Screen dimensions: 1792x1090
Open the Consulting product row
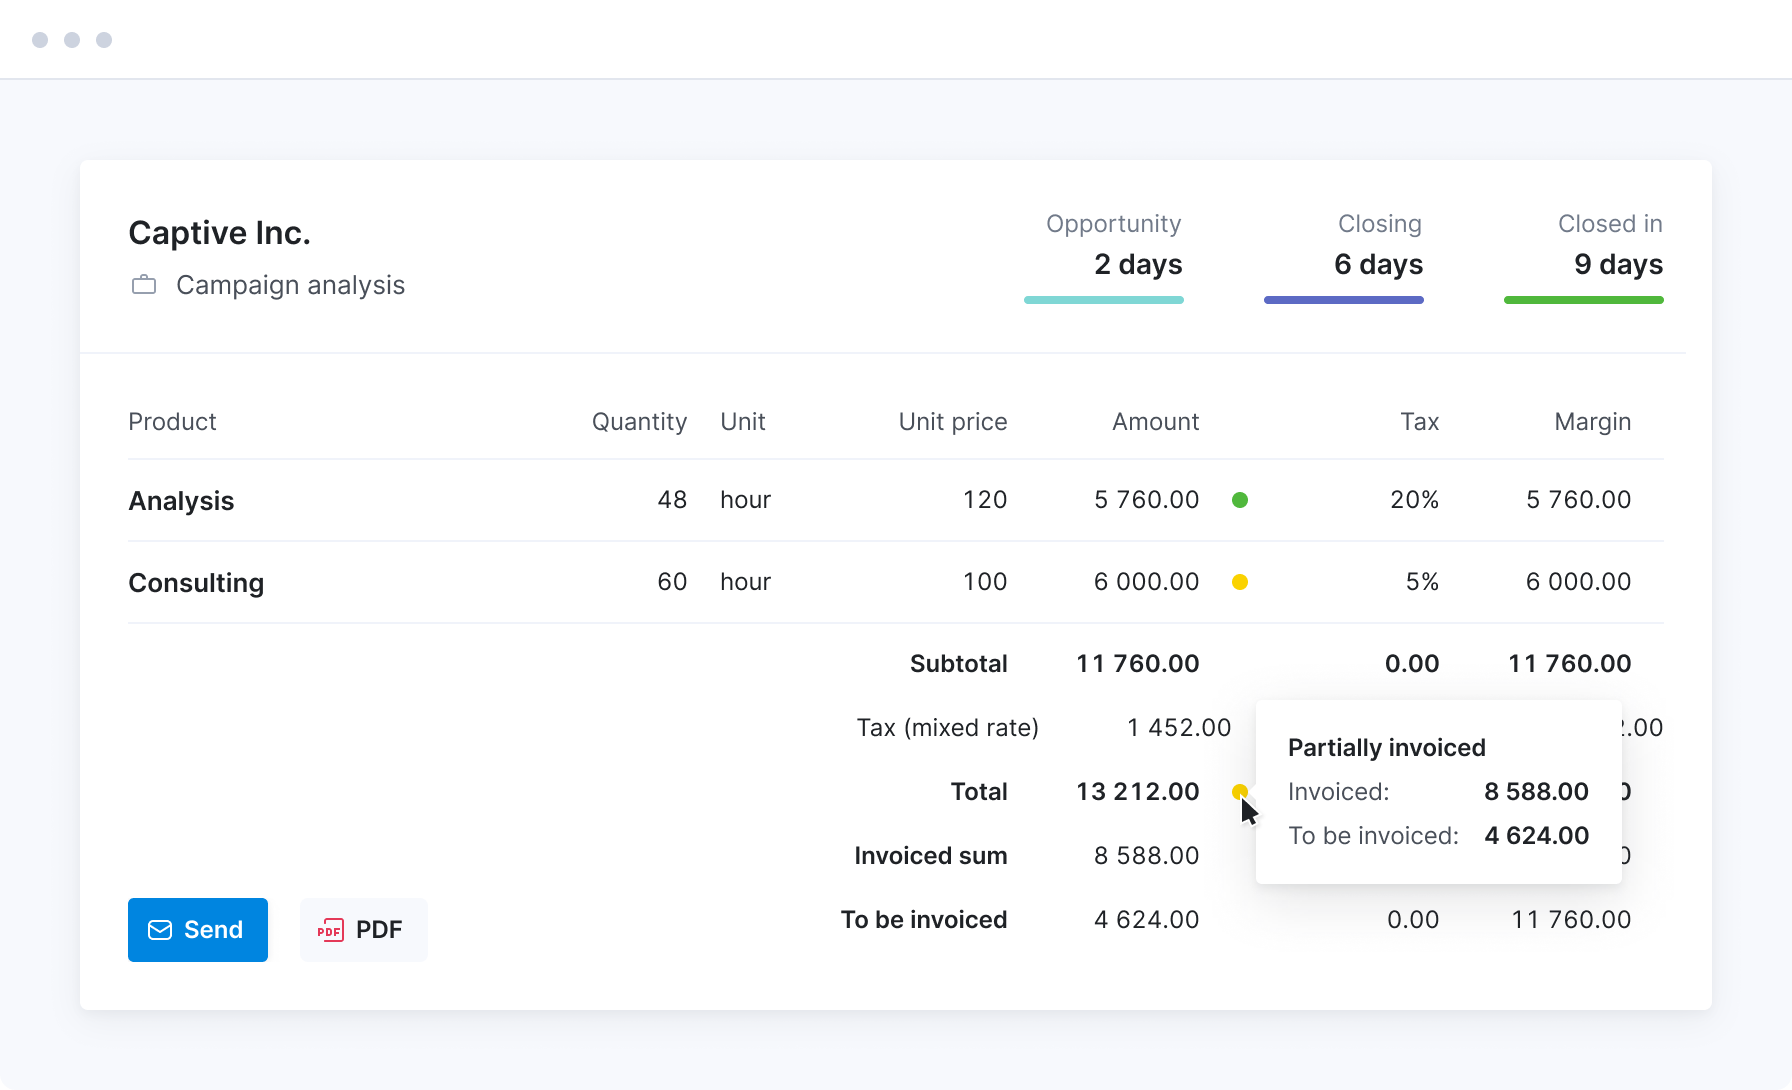(196, 583)
